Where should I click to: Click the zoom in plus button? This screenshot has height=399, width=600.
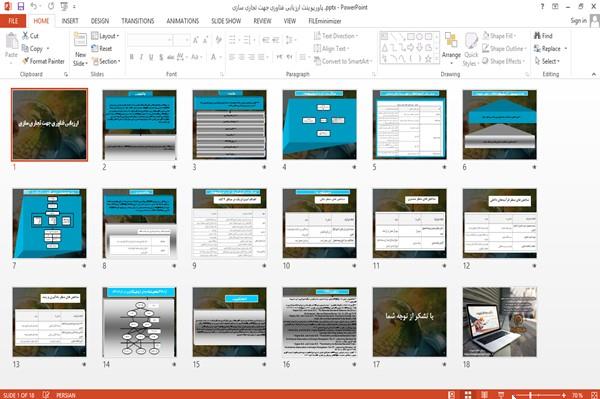point(564,395)
